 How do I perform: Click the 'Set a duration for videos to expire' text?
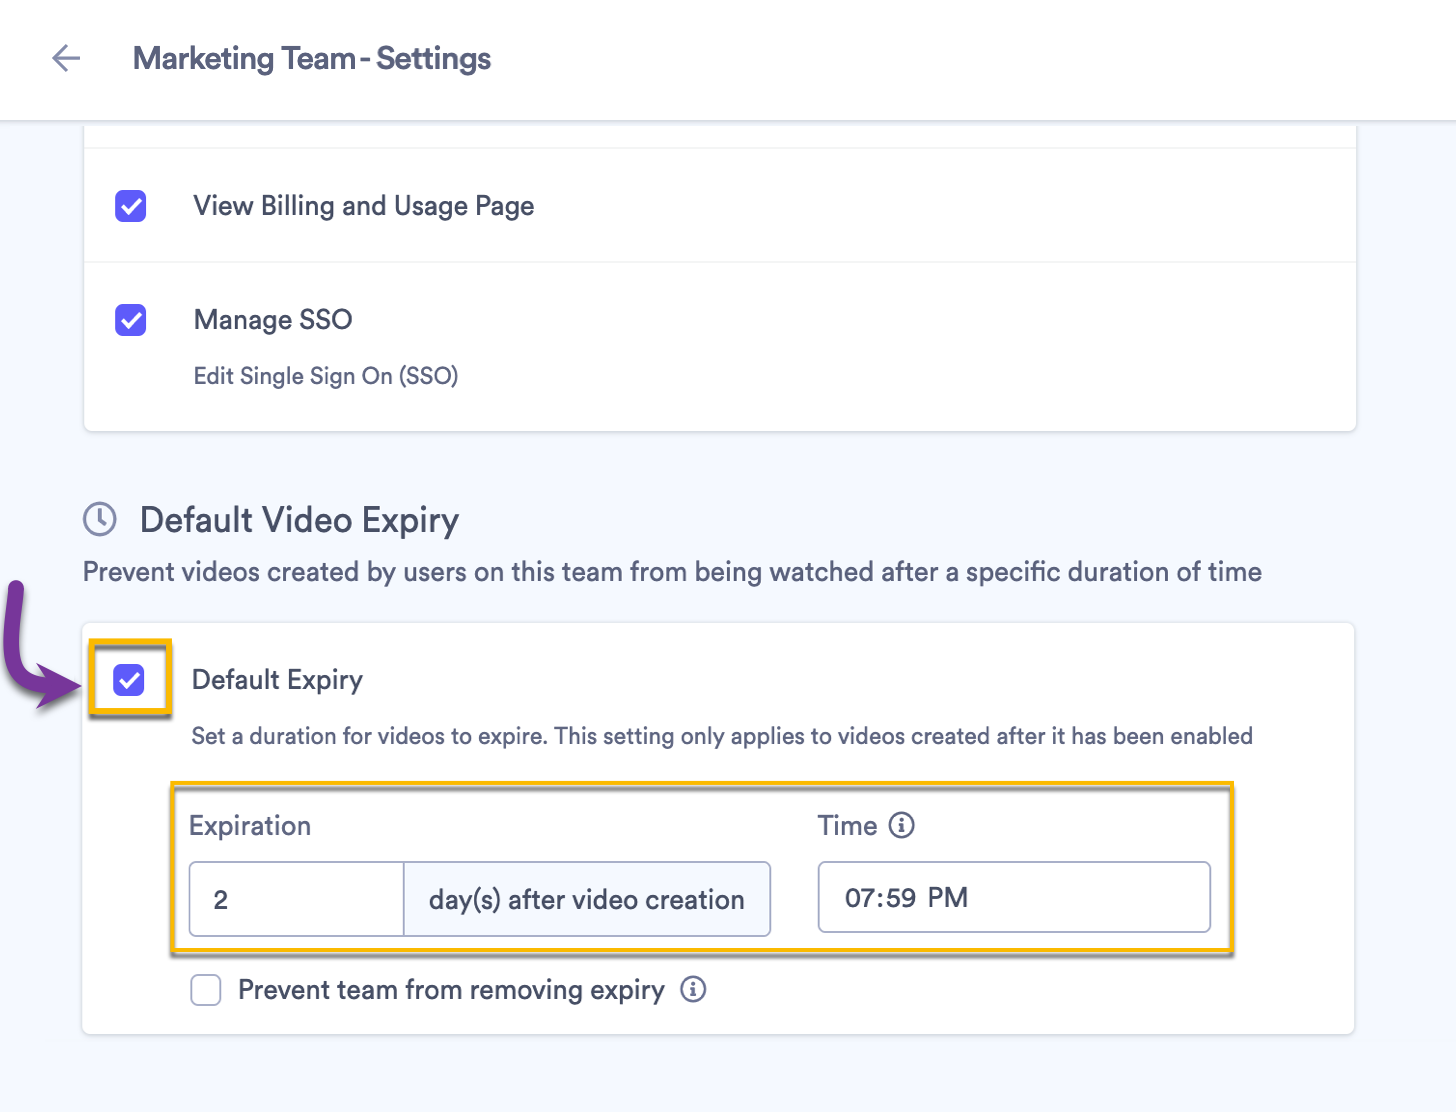[722, 736]
